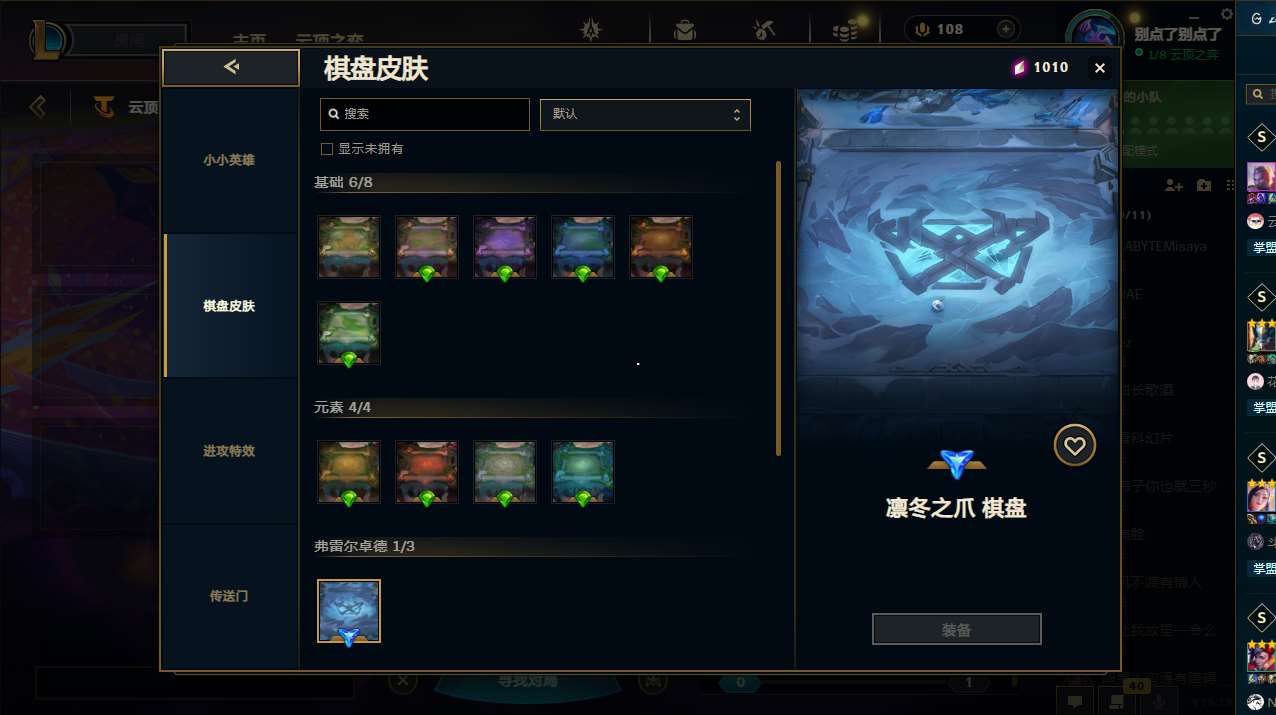The width and height of the screenshot is (1276, 715).
Task: Open the loot chest icon in top bar
Action: click(x=685, y=30)
